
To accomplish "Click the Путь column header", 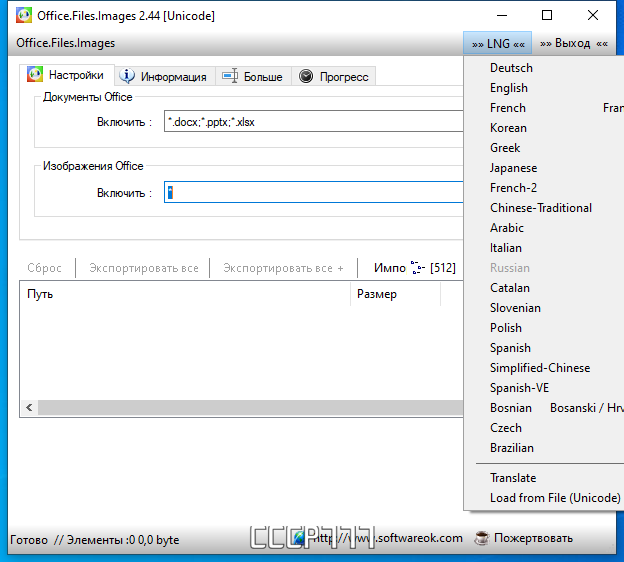I will [185, 294].
